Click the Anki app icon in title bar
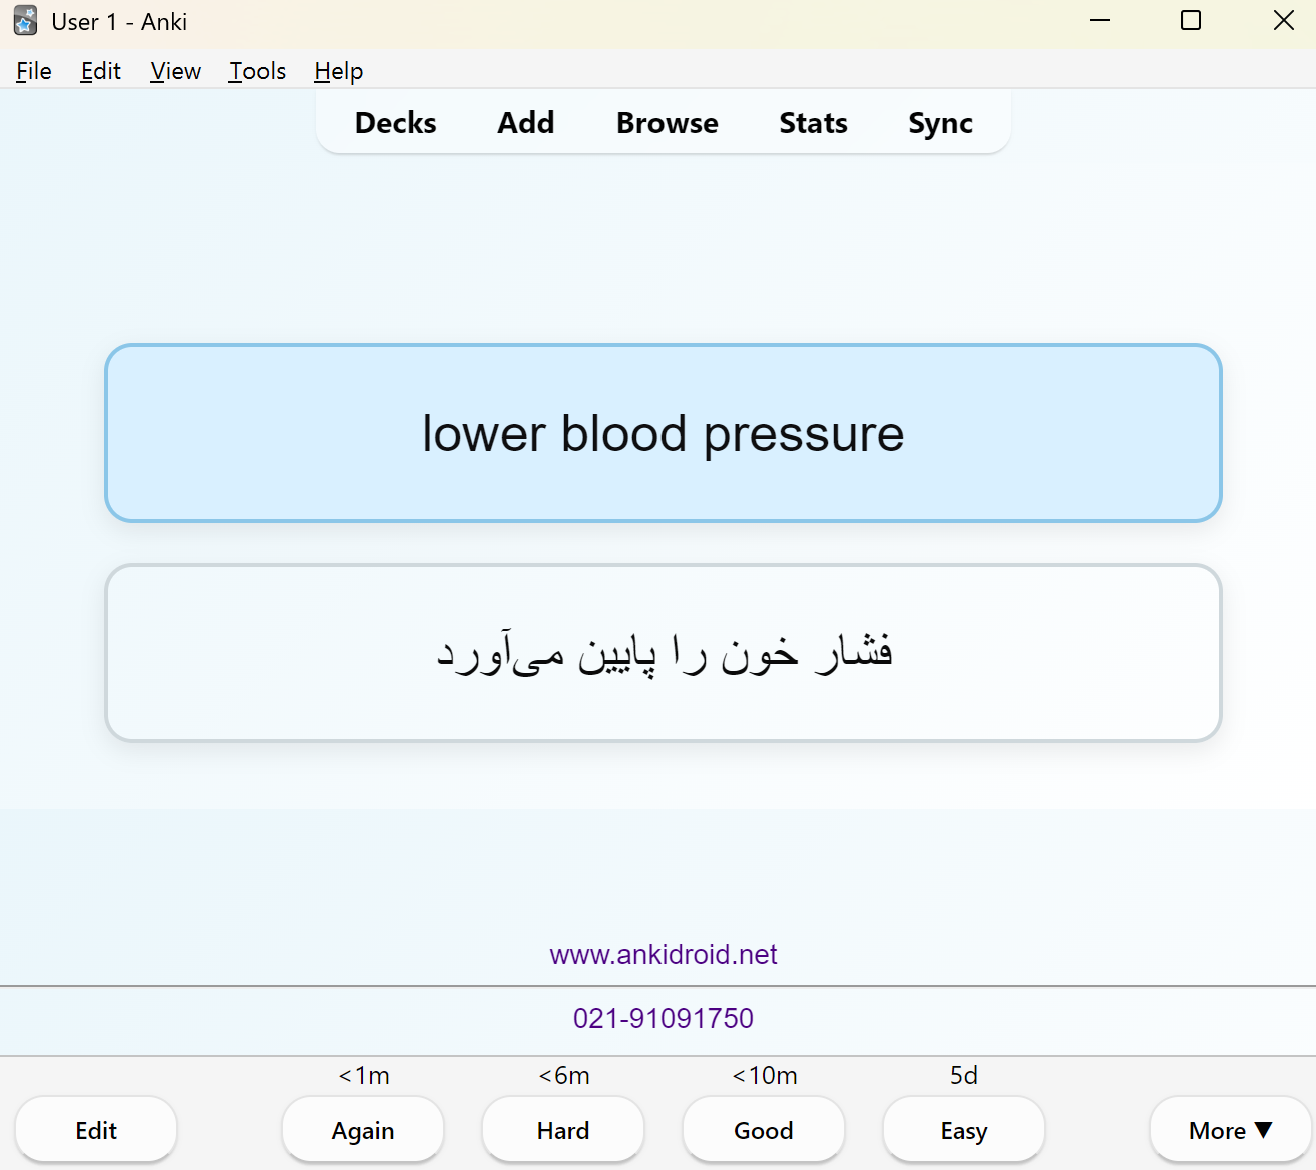Image resolution: width=1316 pixels, height=1170 pixels. tap(25, 21)
